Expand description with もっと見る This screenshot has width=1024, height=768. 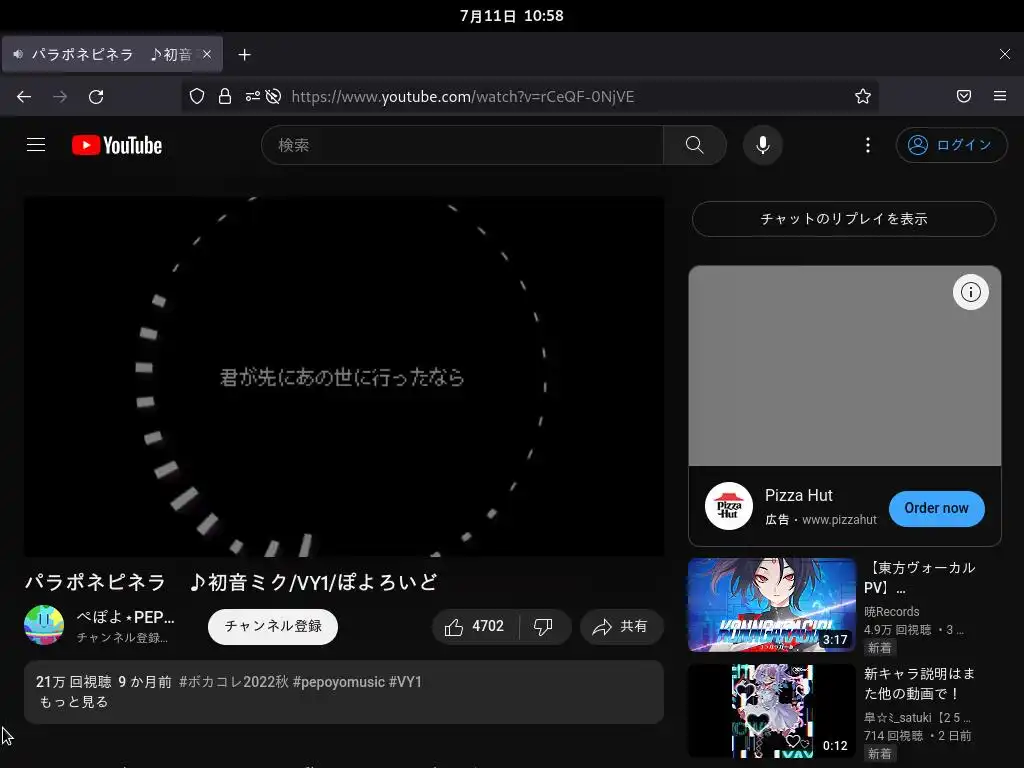coord(74,702)
